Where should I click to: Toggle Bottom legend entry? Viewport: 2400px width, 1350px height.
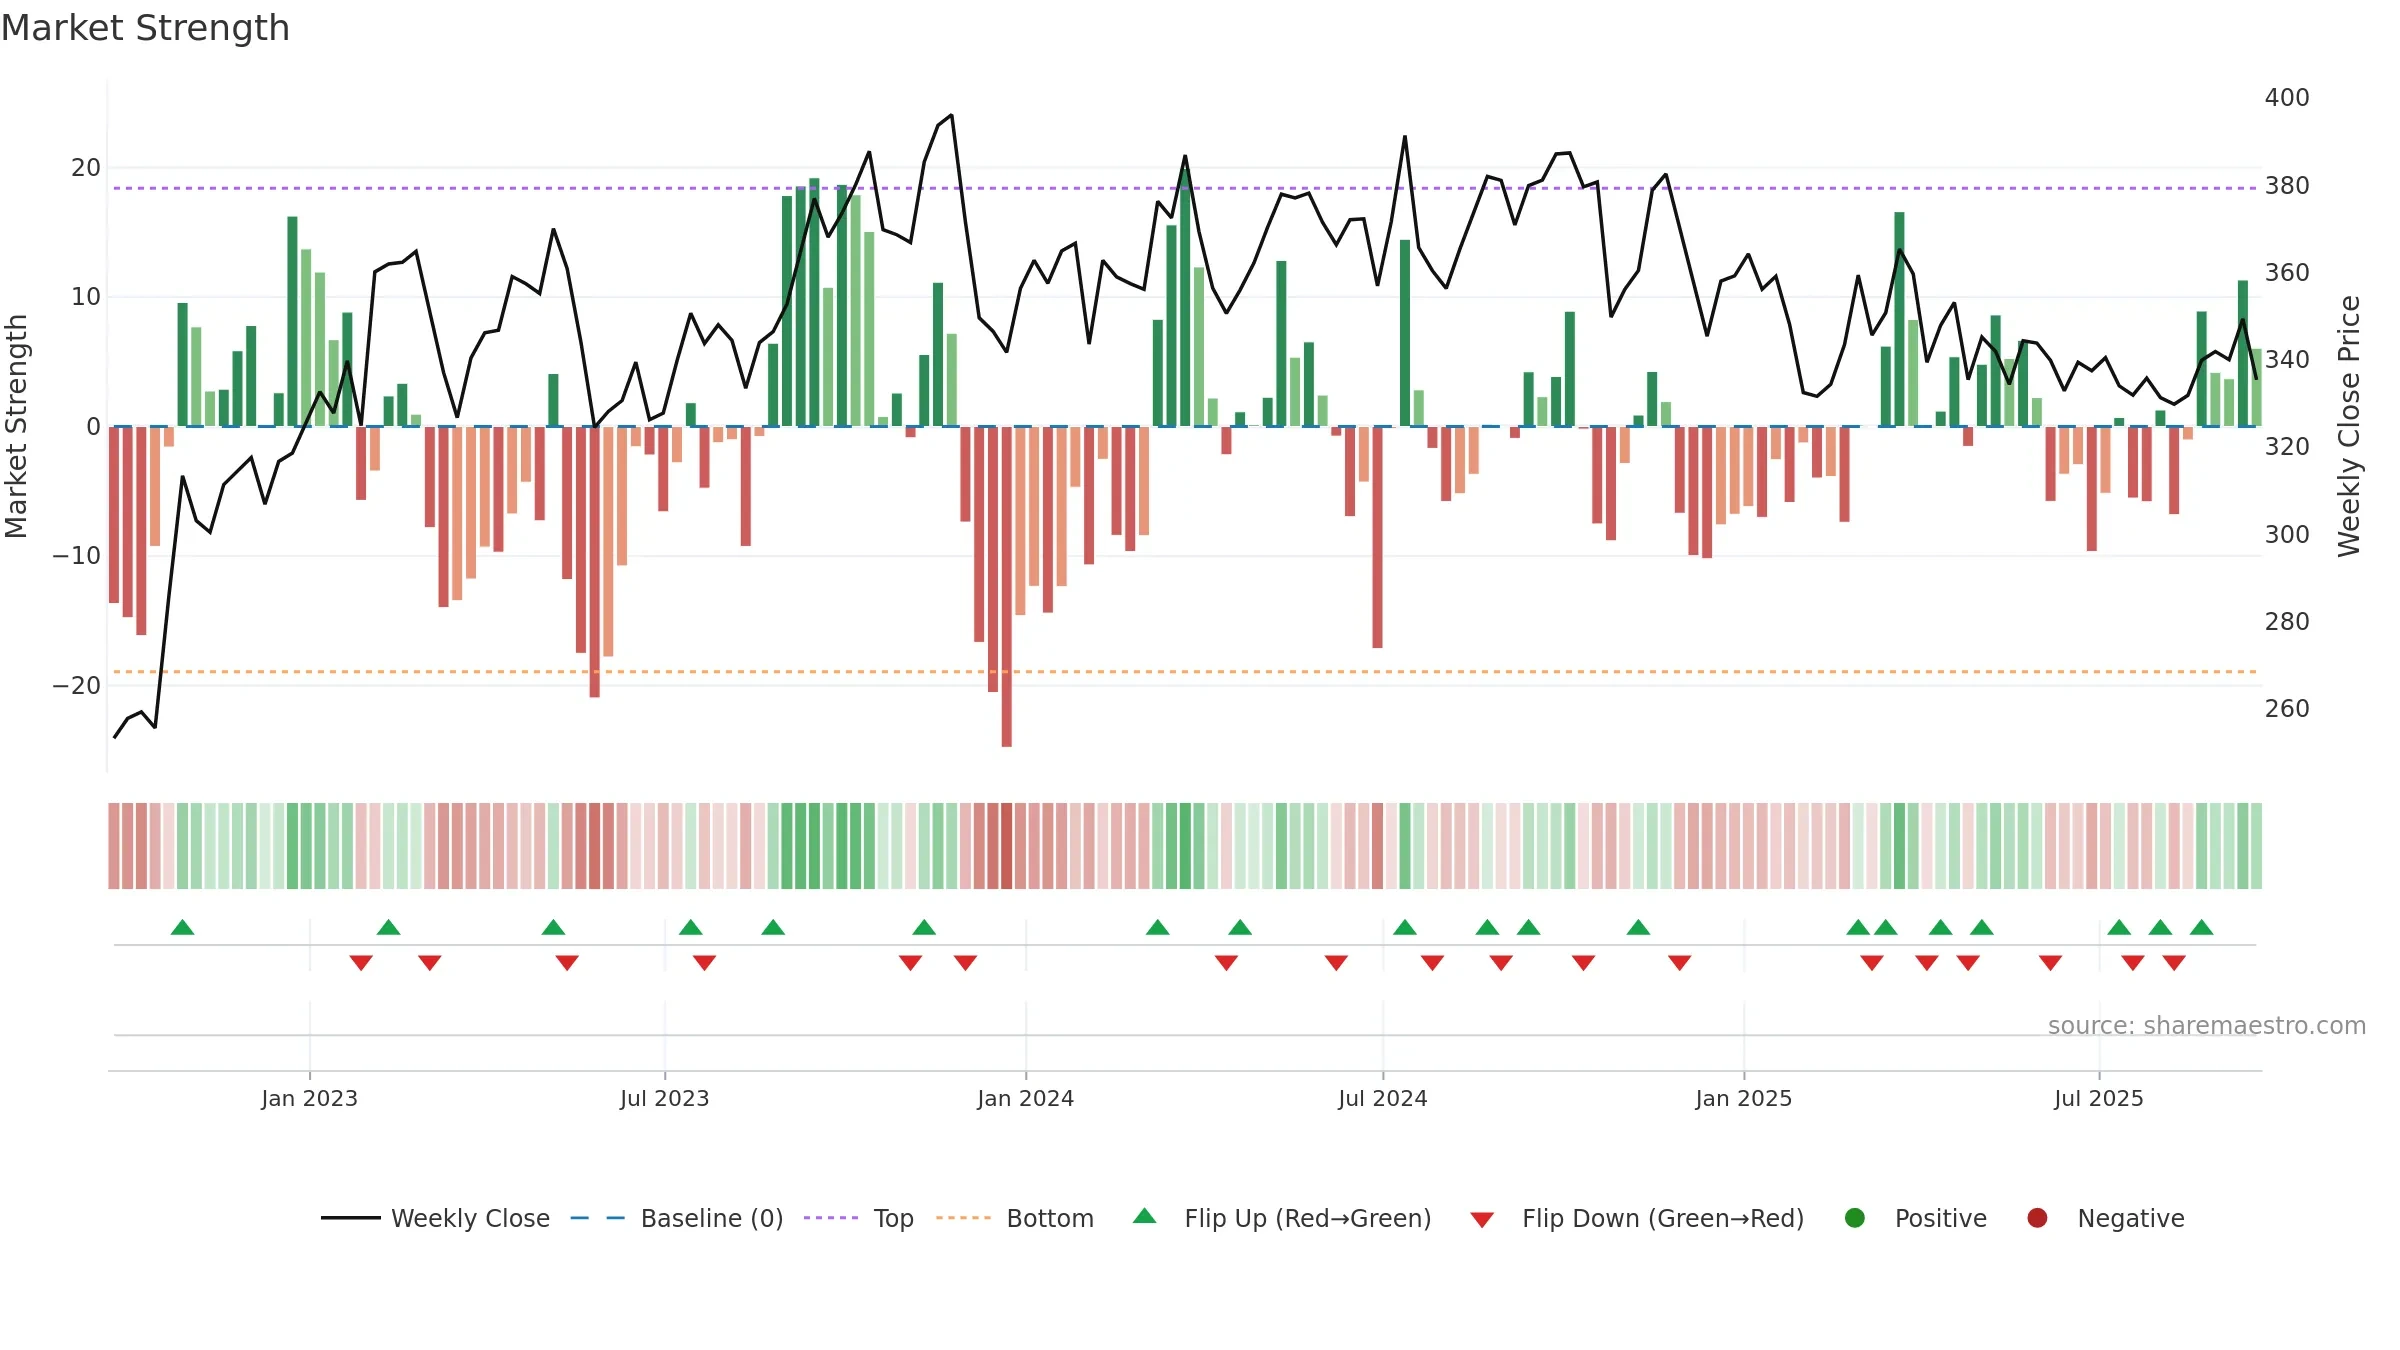click(x=1015, y=1218)
